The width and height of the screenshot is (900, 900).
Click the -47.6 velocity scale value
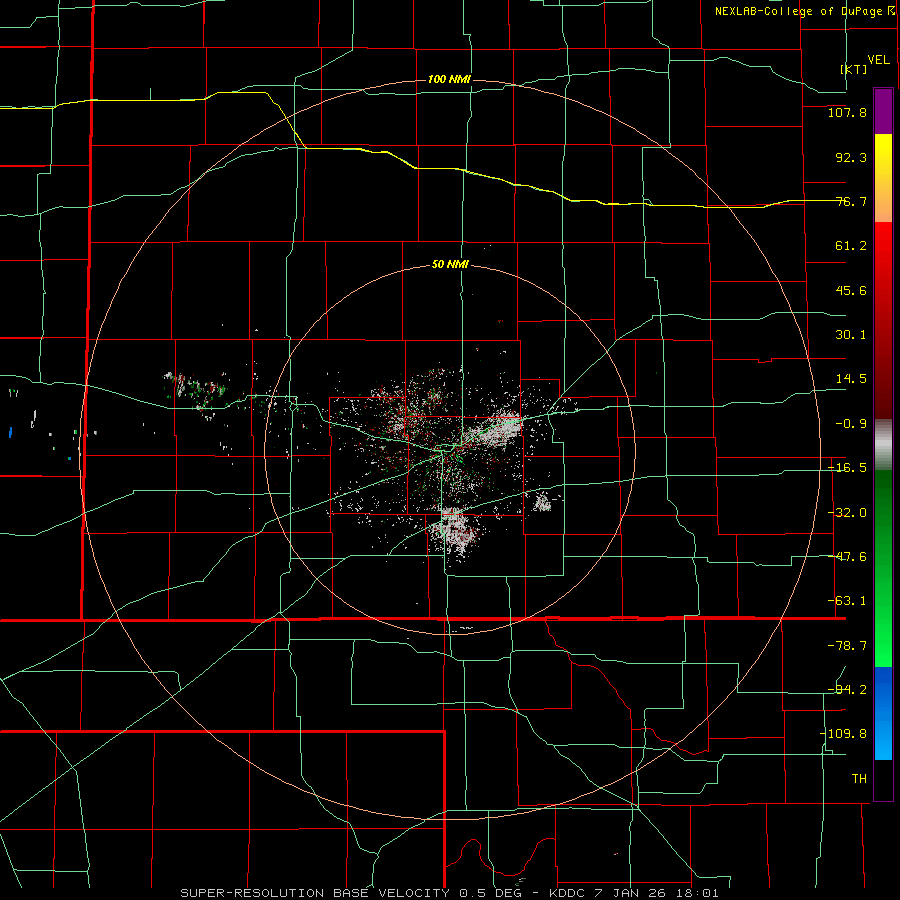[x=847, y=557]
